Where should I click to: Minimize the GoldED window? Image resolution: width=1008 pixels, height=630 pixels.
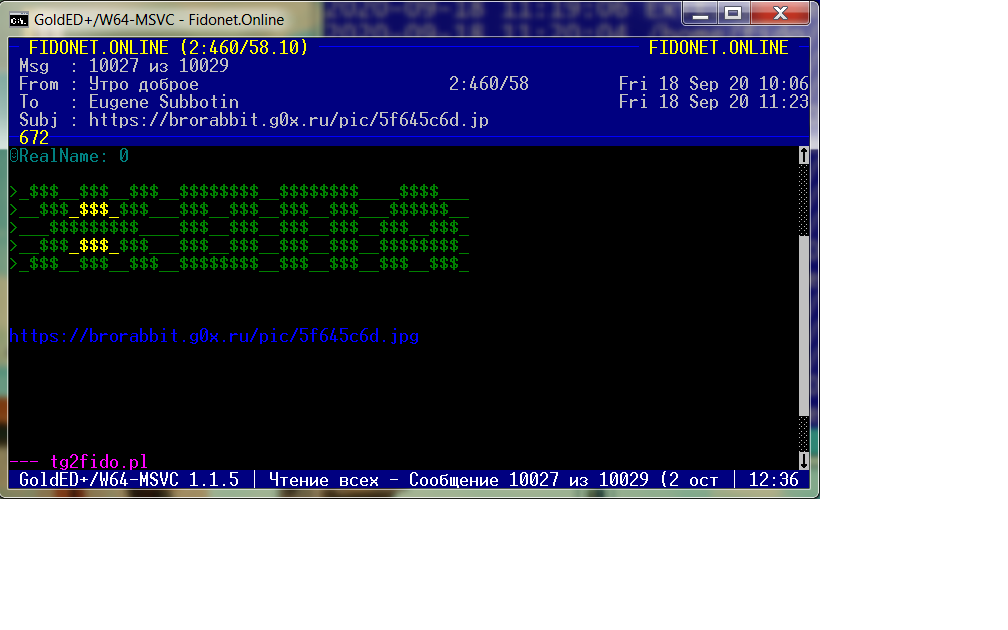click(700, 14)
